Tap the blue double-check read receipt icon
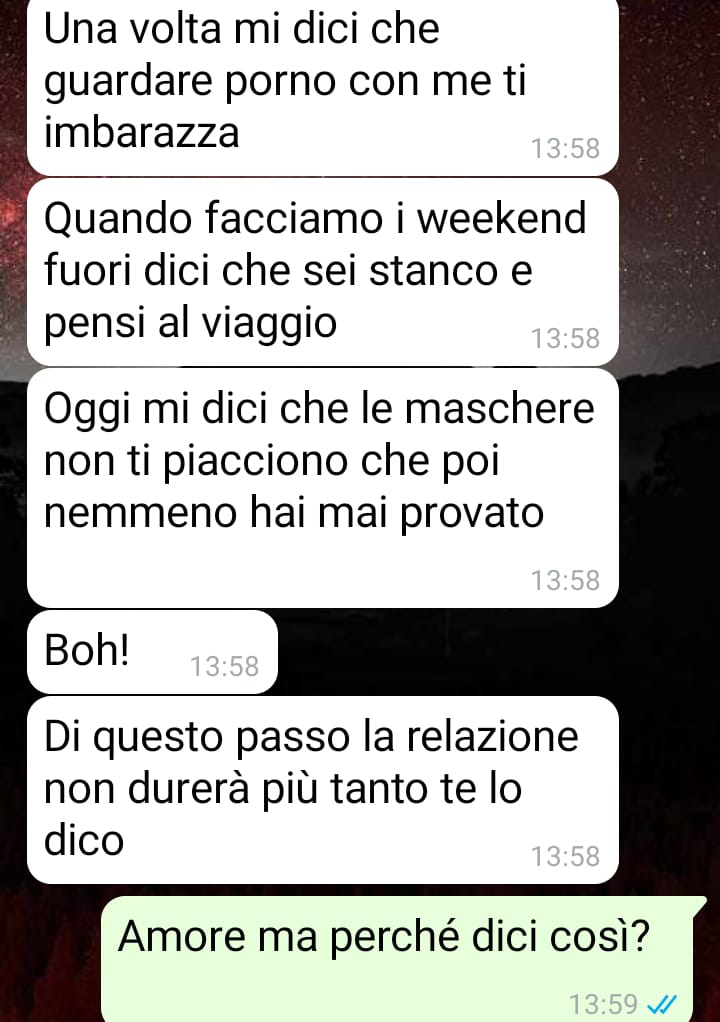This screenshot has height=1022, width=720. click(662, 1003)
